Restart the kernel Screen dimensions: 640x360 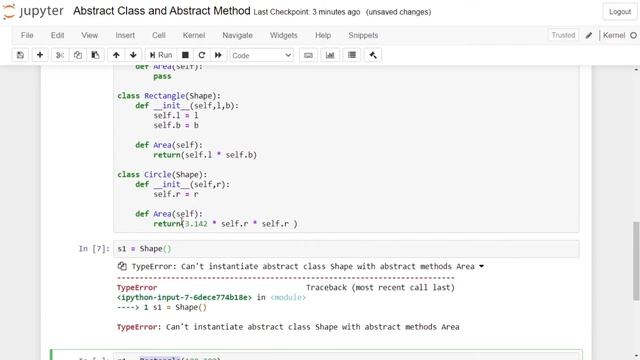(x=202, y=55)
